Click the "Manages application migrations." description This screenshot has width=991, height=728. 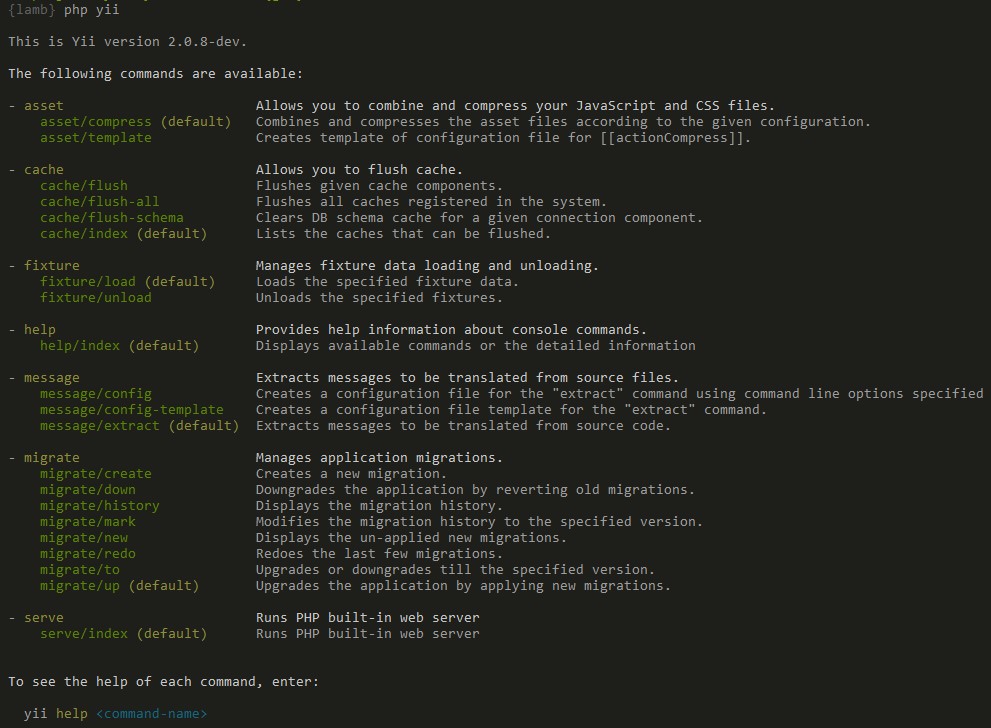pos(379,458)
